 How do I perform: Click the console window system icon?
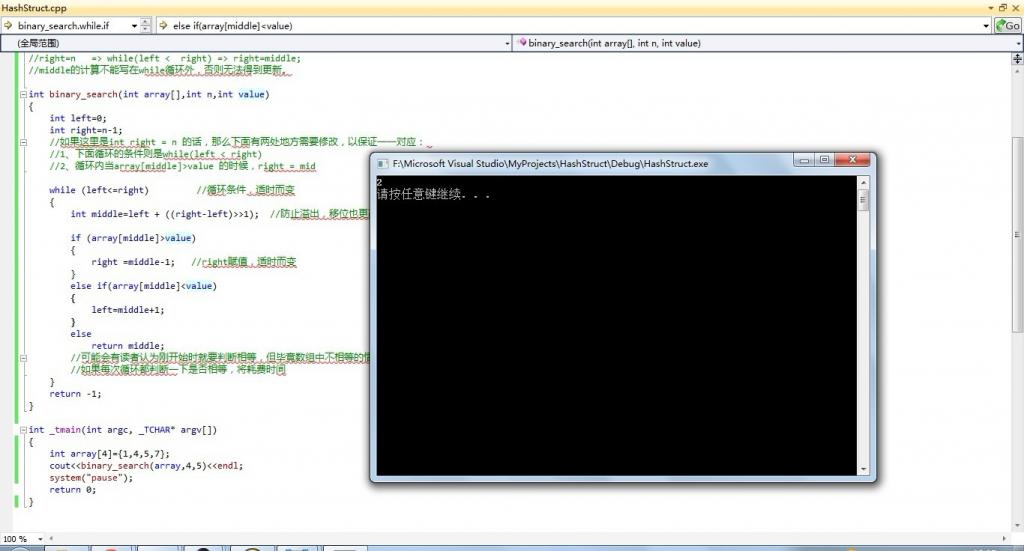[x=382, y=163]
